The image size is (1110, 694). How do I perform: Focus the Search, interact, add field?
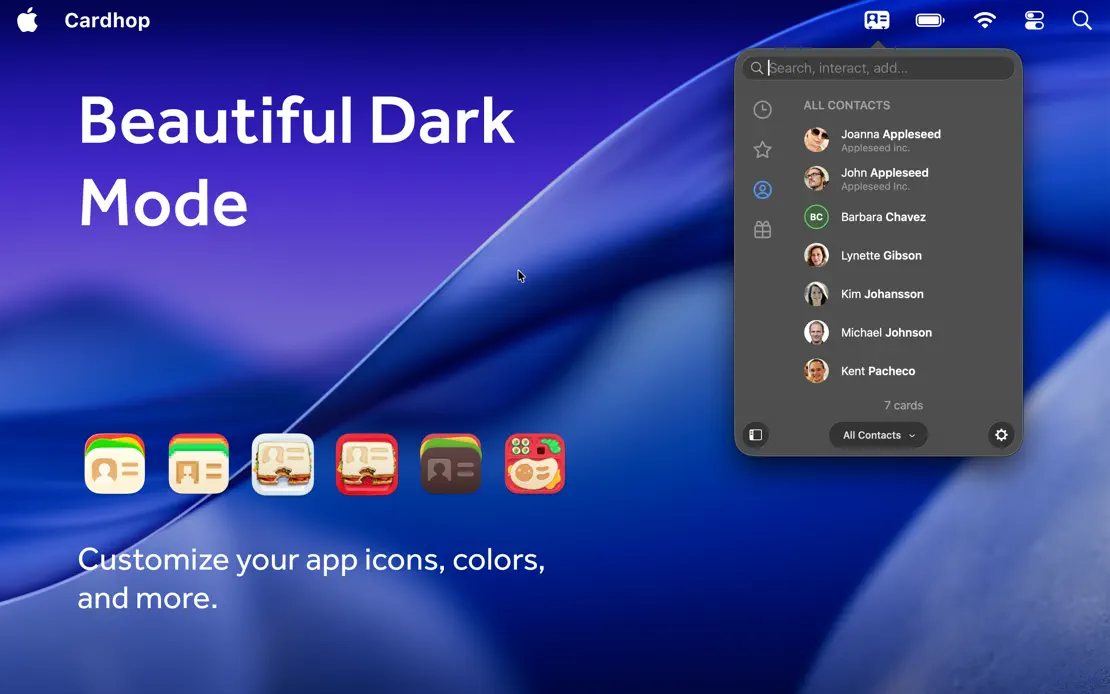coord(878,68)
